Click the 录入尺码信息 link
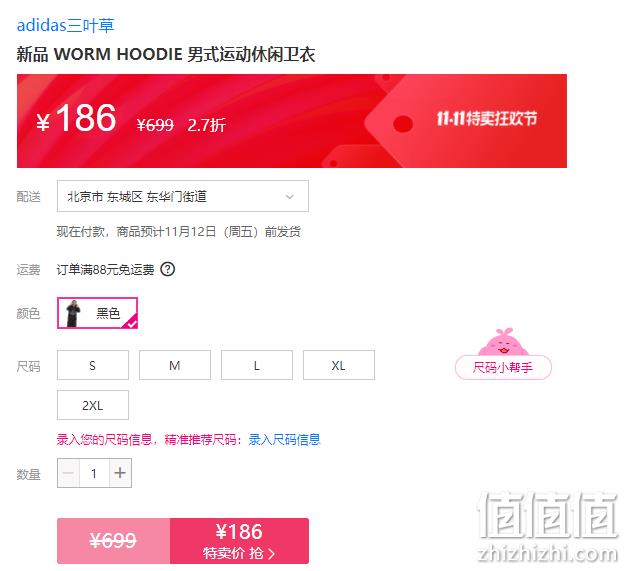Viewport: 627px width, 571px height. (x=284, y=439)
